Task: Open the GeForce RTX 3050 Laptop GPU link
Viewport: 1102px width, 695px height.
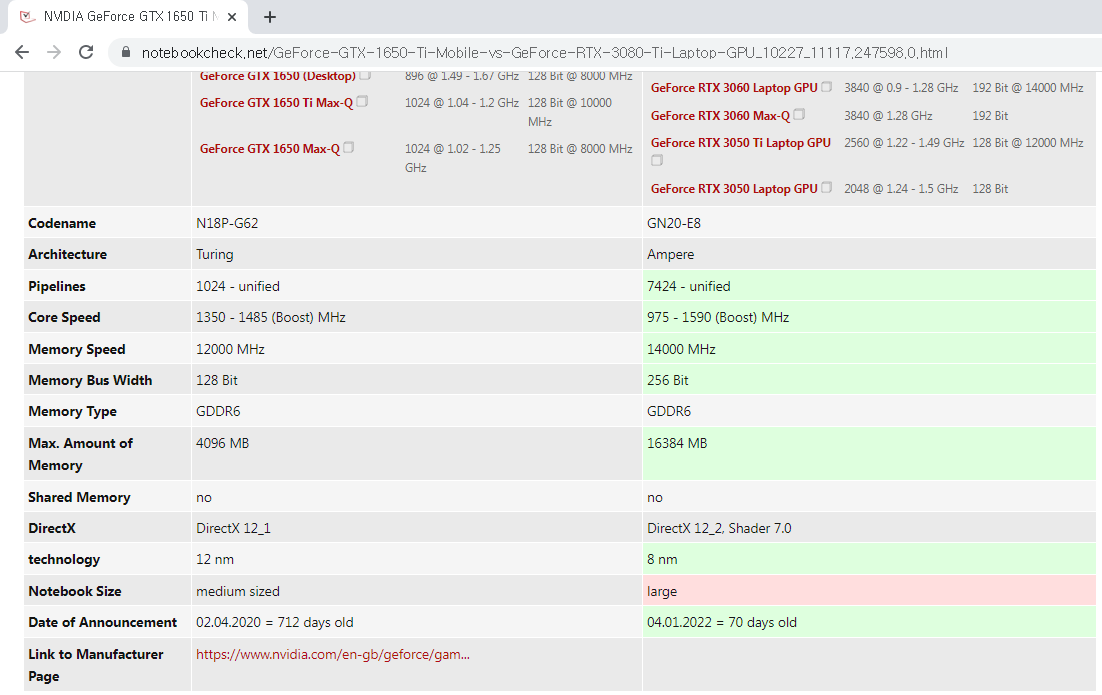Action: 734,189
